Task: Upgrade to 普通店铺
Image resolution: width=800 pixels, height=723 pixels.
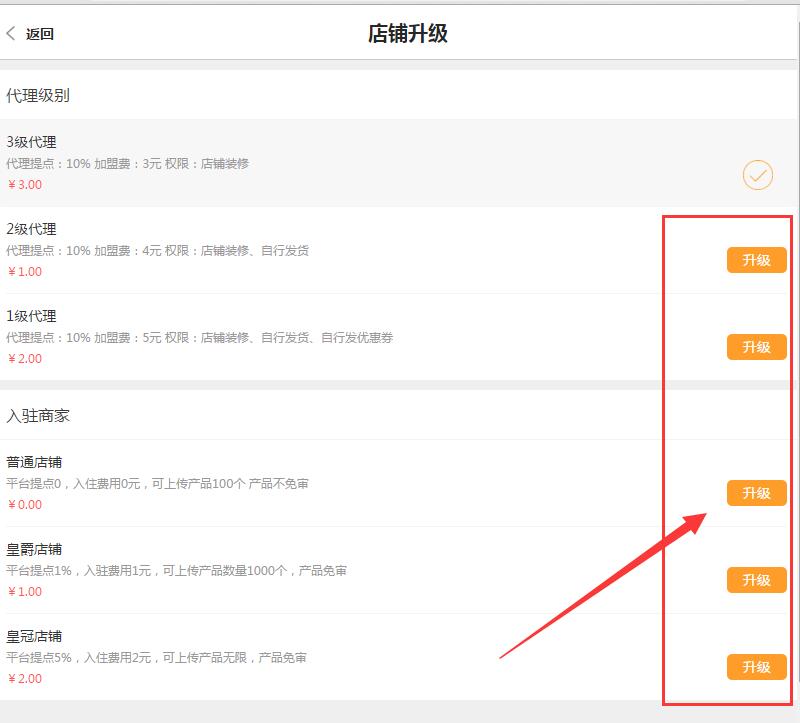Action: coord(757,493)
